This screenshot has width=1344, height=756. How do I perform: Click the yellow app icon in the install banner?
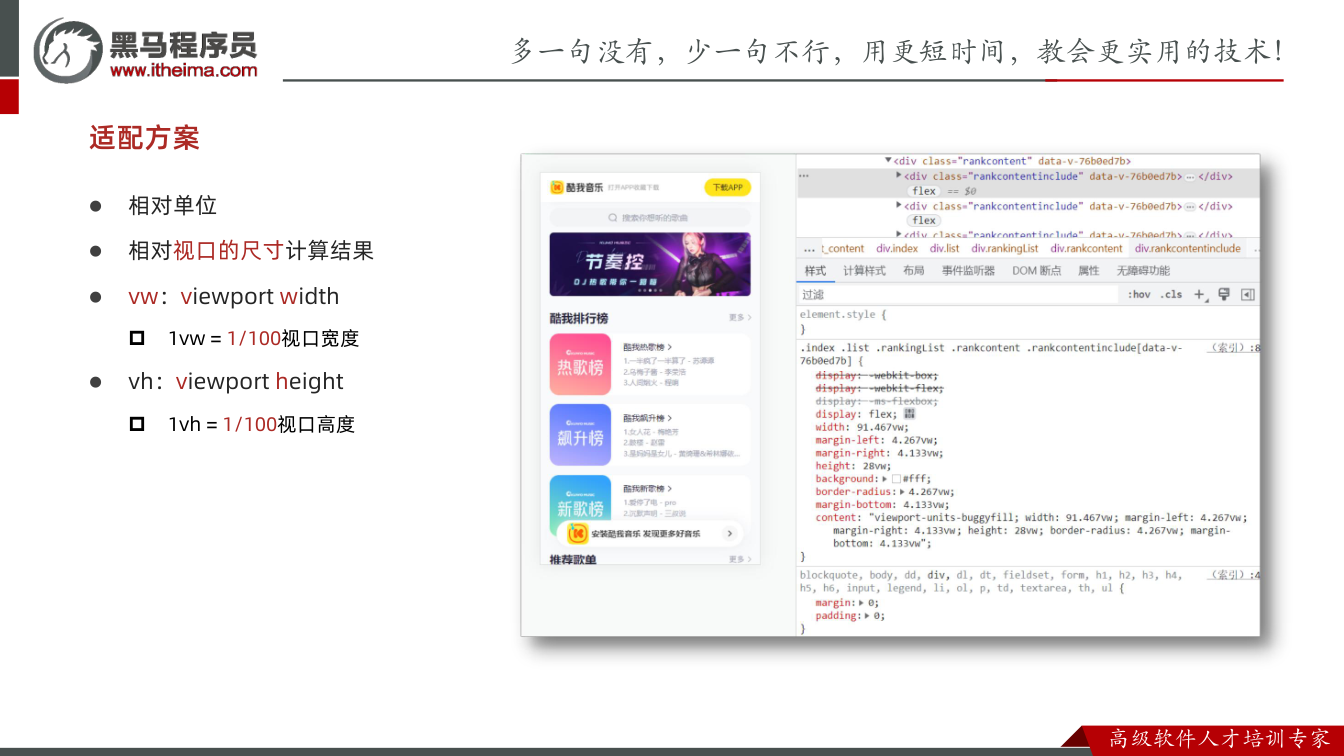tap(577, 534)
